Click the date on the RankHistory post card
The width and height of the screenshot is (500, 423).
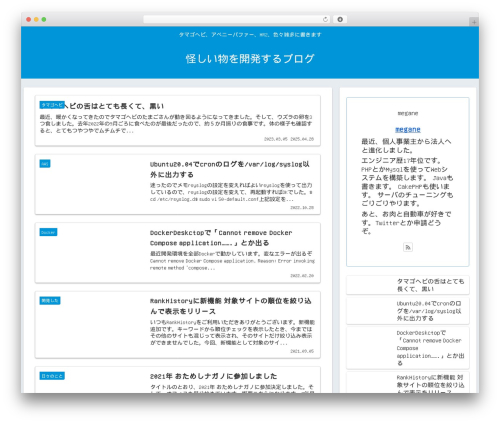point(302,351)
